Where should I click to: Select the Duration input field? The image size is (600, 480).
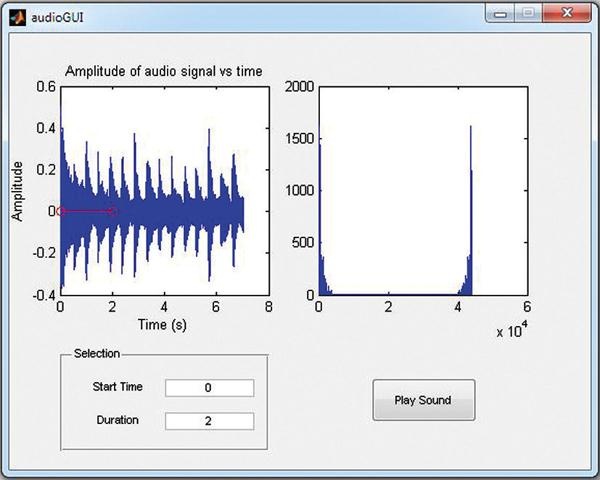tap(209, 421)
